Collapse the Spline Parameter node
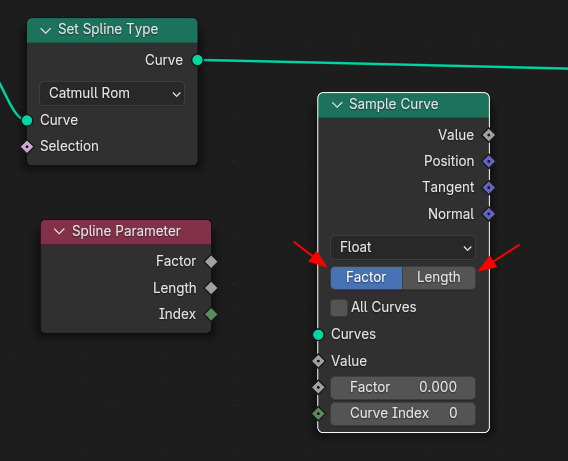This screenshot has height=461, width=568. click(59, 231)
